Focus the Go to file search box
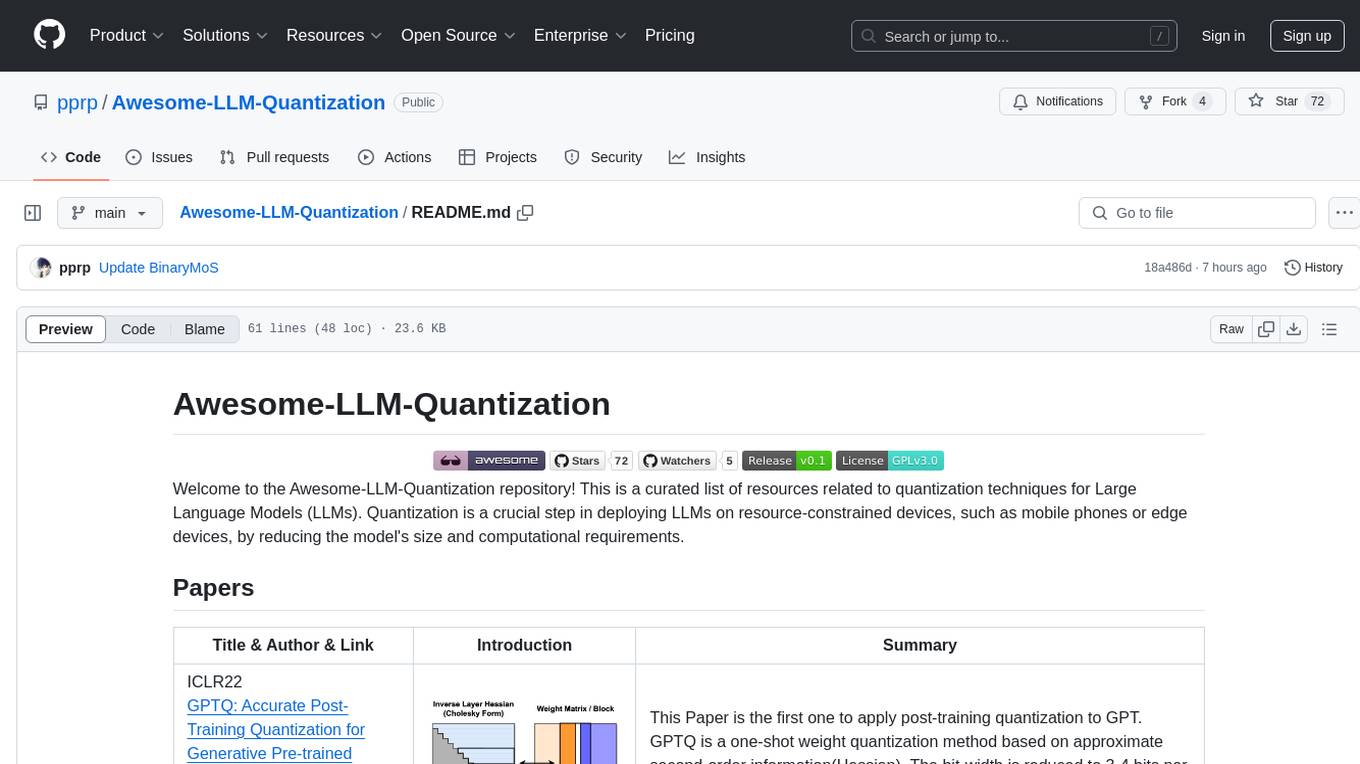 (x=1197, y=213)
